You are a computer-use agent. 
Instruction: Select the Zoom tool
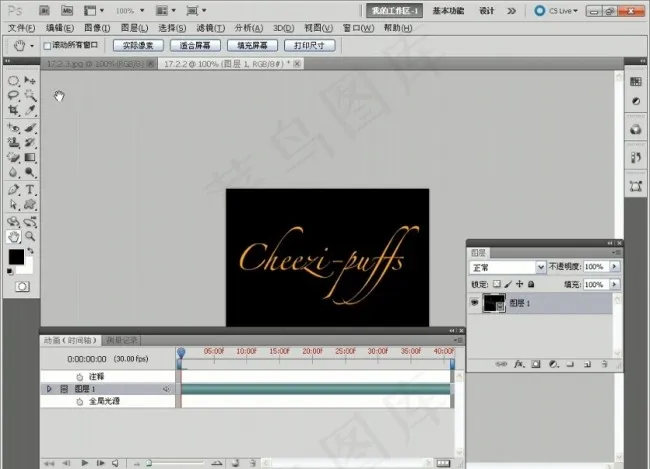(30, 237)
